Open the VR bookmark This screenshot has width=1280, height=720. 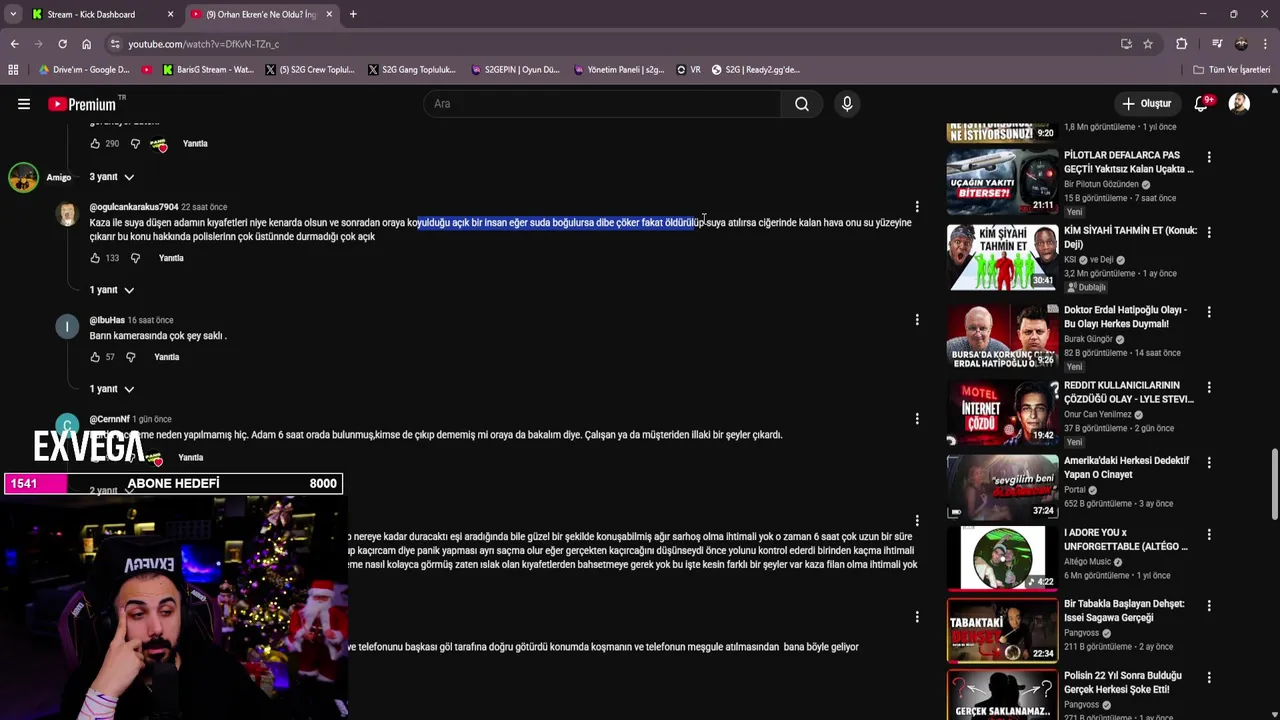pos(688,70)
